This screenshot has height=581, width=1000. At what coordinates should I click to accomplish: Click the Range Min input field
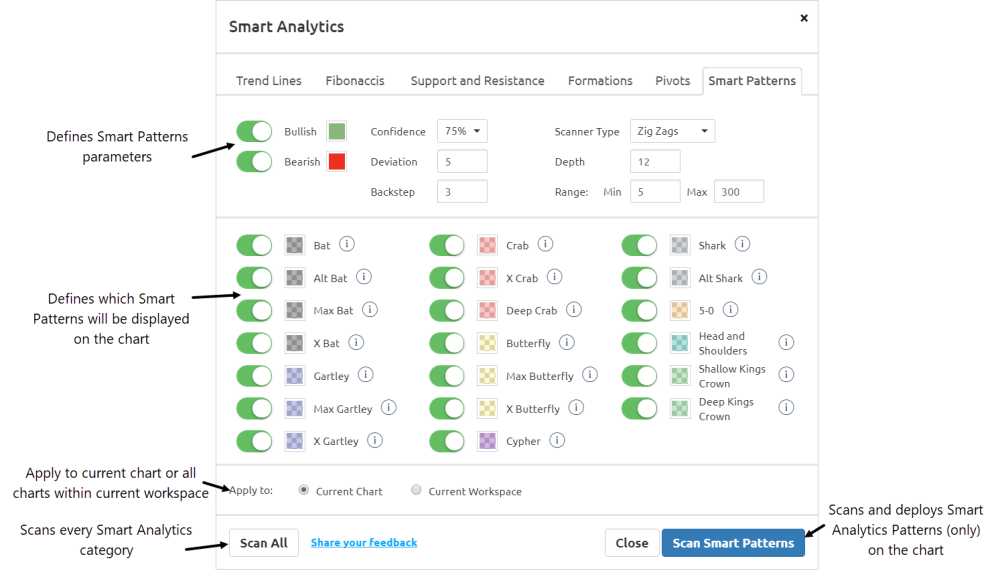[x=655, y=191]
